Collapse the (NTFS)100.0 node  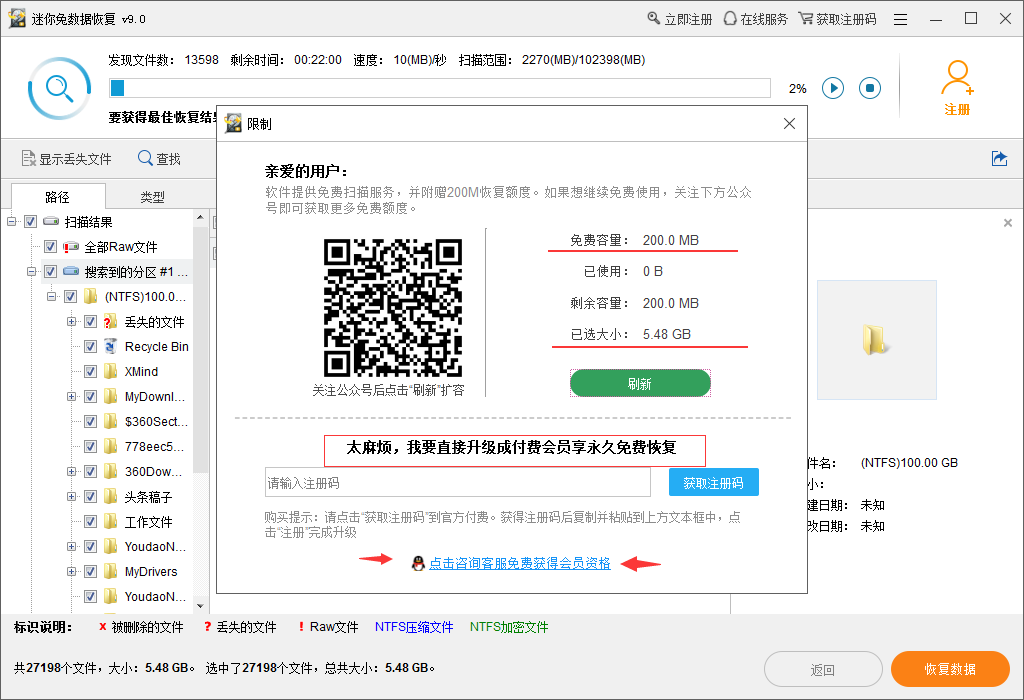(x=52, y=296)
